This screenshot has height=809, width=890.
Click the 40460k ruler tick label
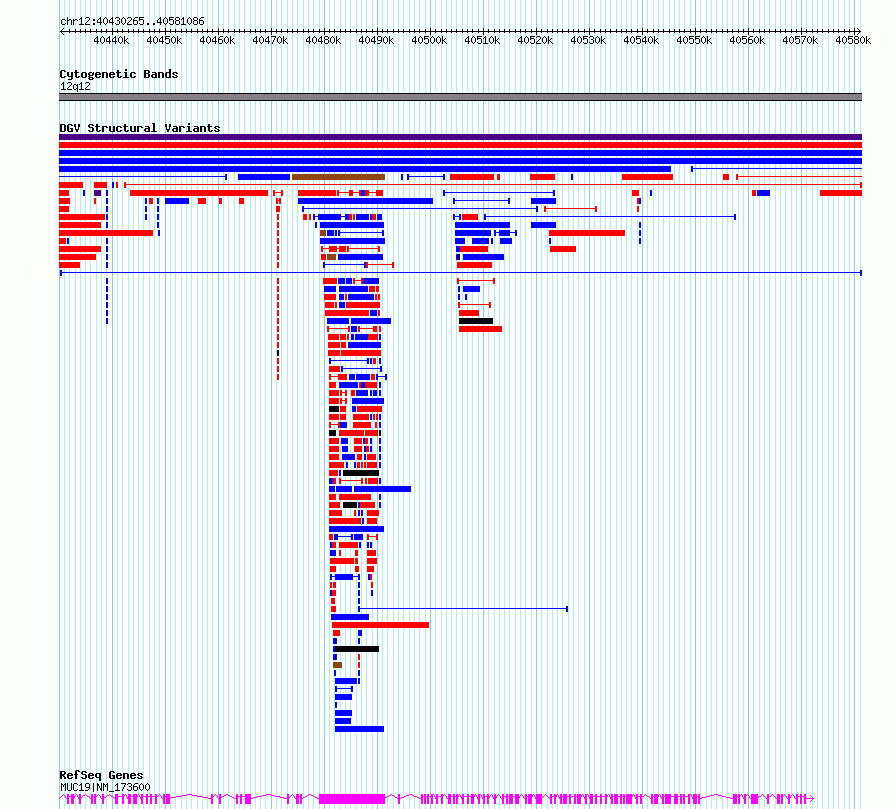(x=217, y=40)
